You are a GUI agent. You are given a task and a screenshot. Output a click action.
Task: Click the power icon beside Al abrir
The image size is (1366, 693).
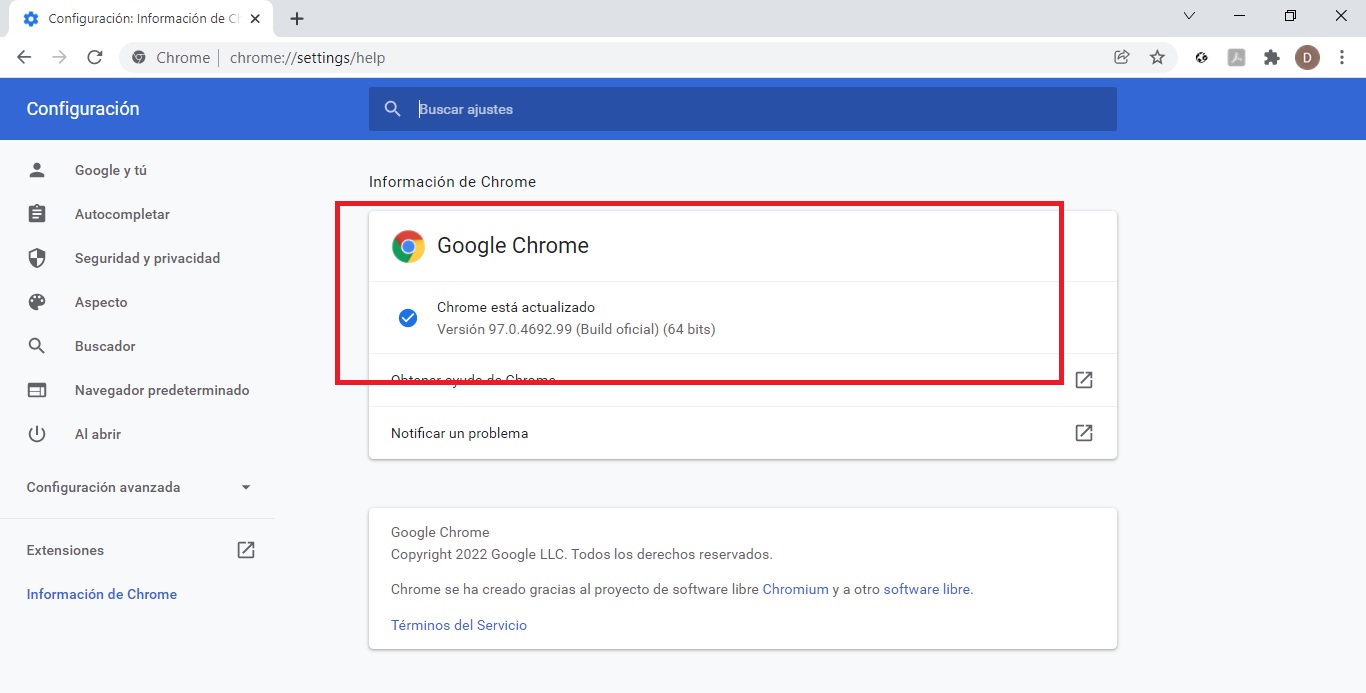[x=37, y=434]
